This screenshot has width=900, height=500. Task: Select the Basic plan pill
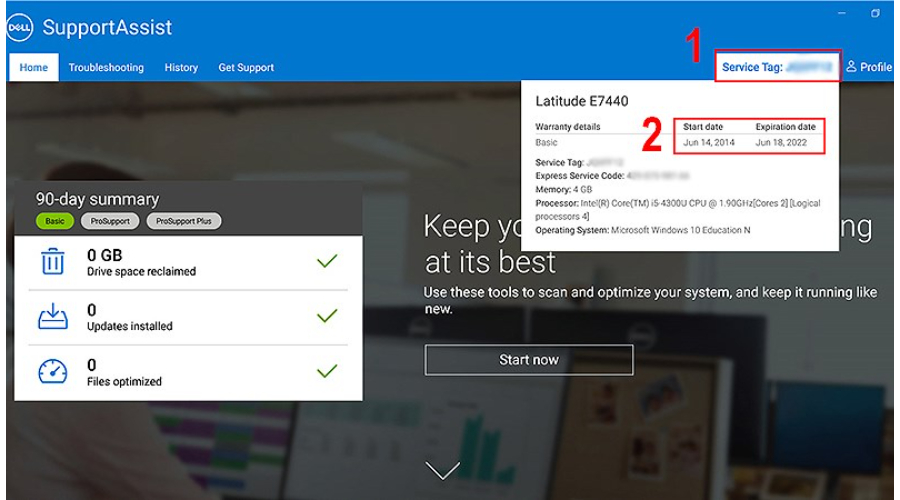(x=55, y=221)
